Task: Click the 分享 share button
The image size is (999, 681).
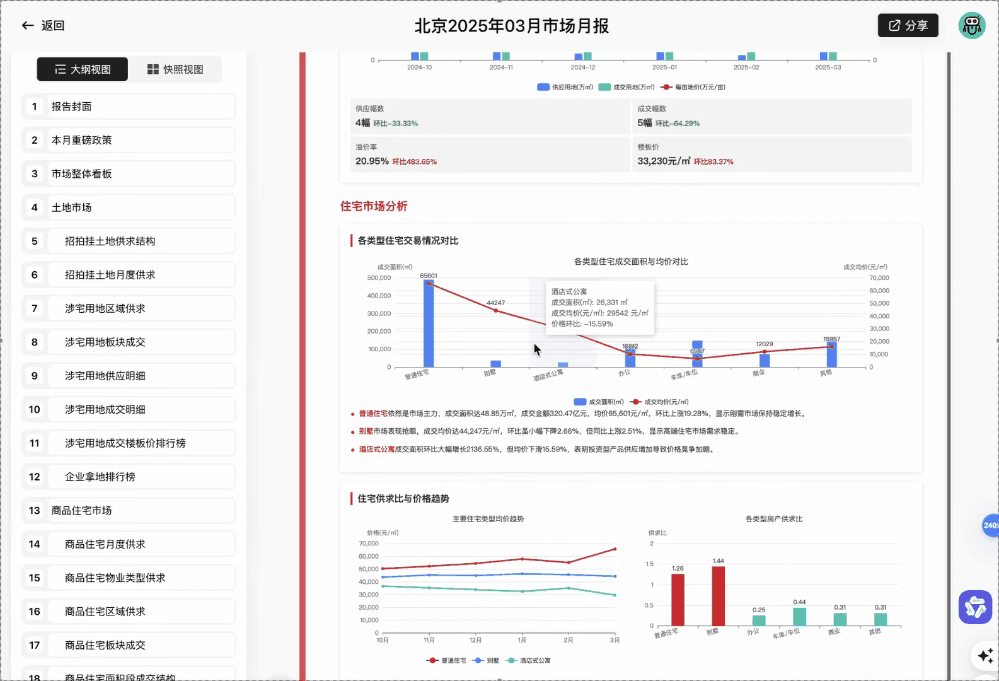Action: coord(907,25)
